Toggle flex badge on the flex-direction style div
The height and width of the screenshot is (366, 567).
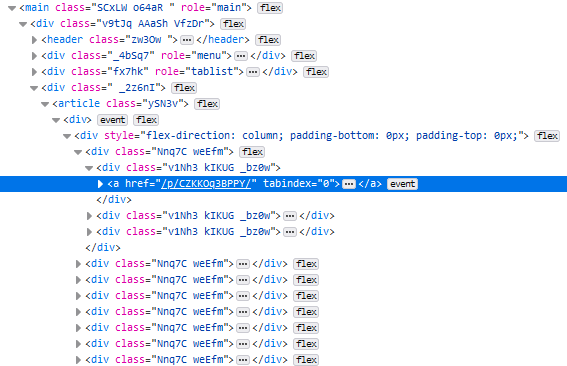[x=547, y=136]
